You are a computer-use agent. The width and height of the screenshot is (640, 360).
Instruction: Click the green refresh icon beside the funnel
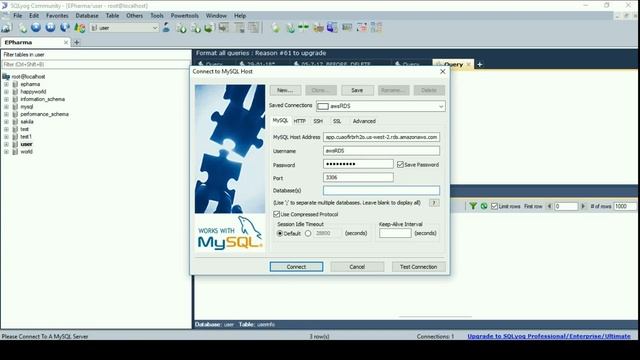tap(484, 206)
